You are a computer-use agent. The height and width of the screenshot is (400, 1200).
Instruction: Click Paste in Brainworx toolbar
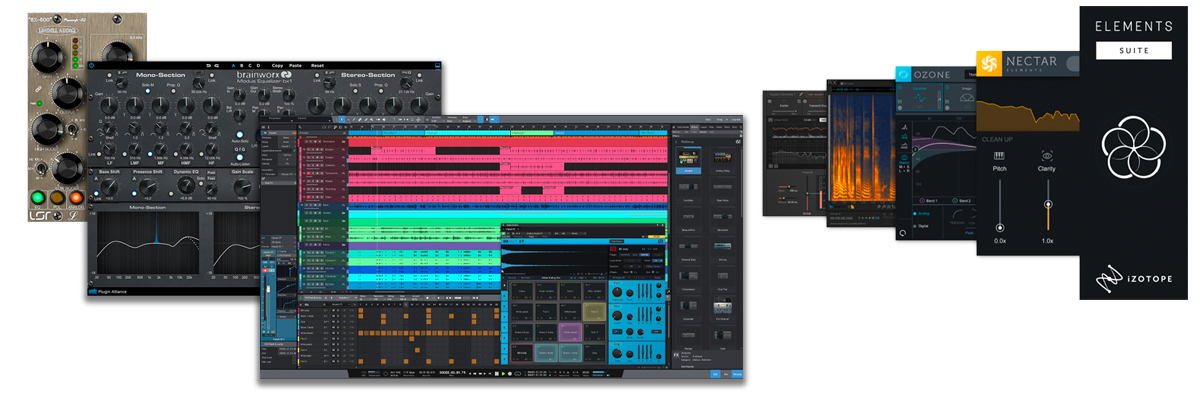(x=295, y=65)
